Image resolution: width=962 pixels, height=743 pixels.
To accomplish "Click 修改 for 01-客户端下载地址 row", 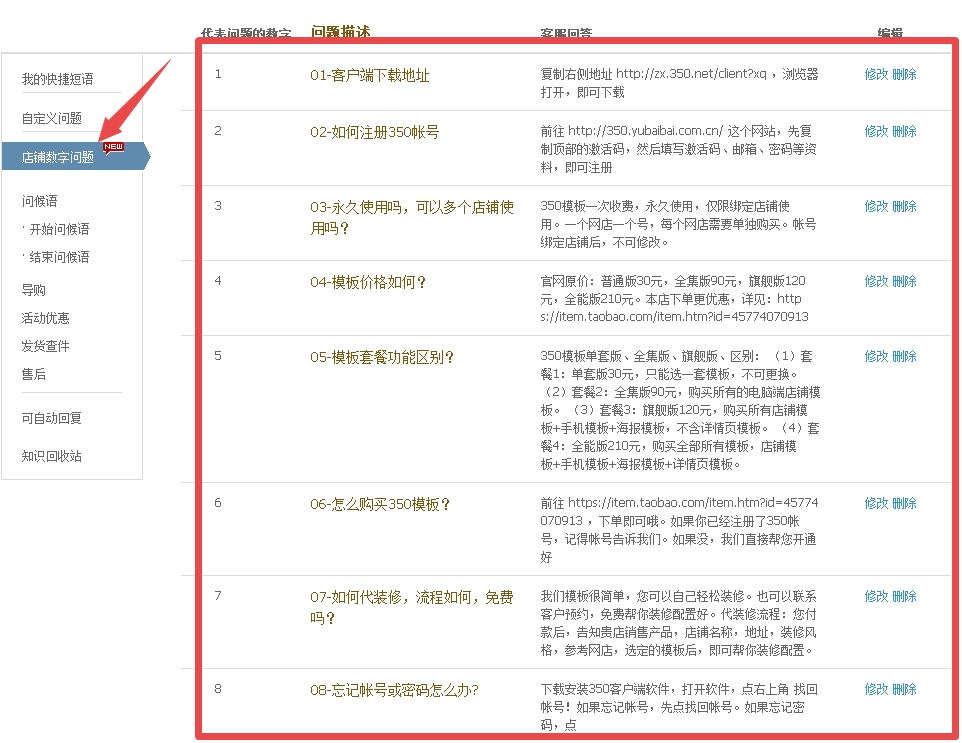I will pos(876,74).
